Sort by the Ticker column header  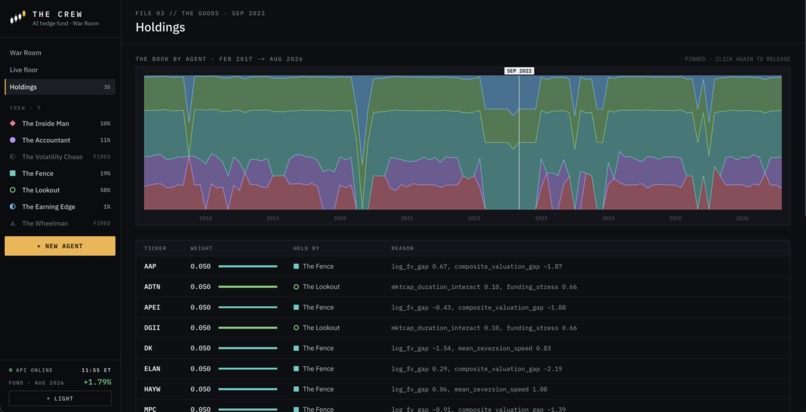(x=155, y=248)
